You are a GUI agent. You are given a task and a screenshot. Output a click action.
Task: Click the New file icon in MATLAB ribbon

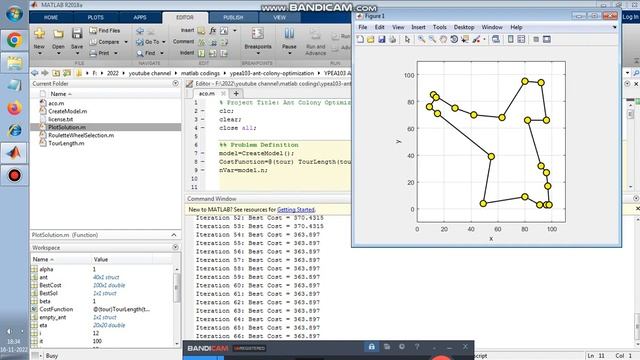[x=39, y=33]
